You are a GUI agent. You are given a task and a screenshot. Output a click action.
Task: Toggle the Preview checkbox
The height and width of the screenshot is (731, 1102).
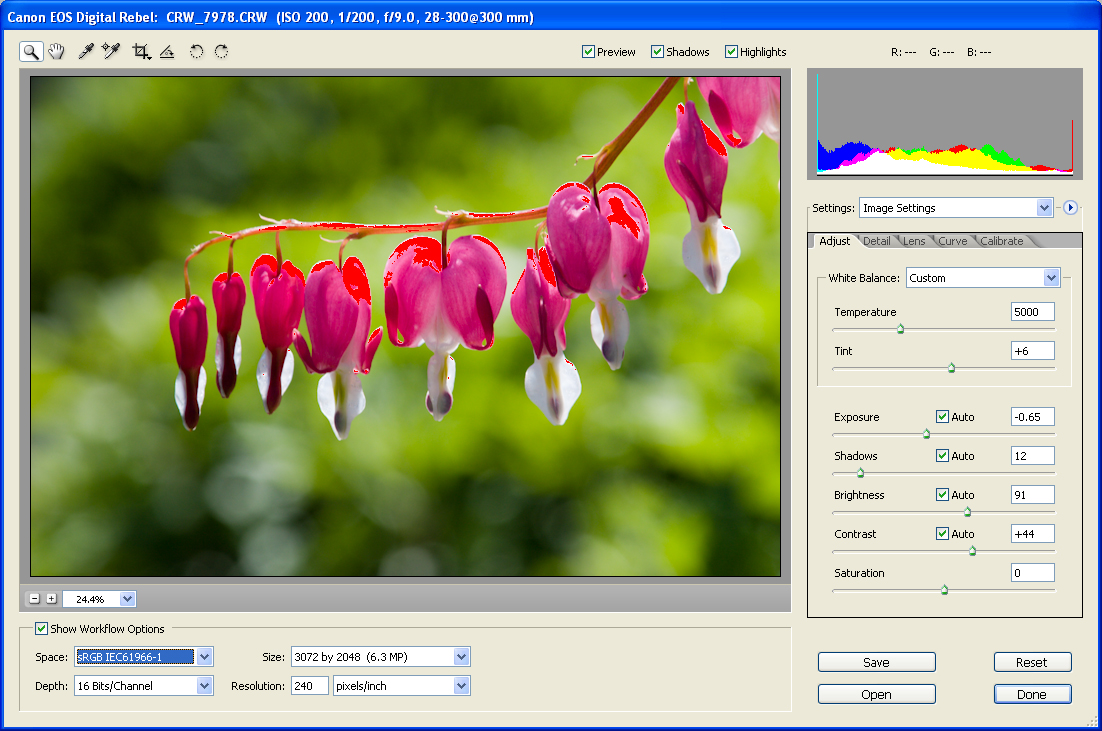coord(588,51)
